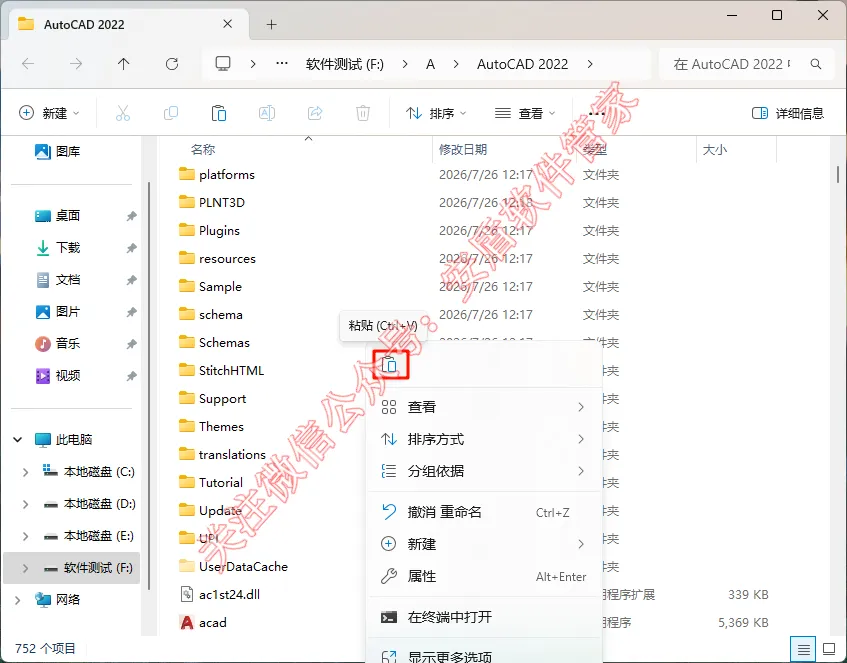Go up one folder level
Screen dimensions: 847x663
click(124, 64)
